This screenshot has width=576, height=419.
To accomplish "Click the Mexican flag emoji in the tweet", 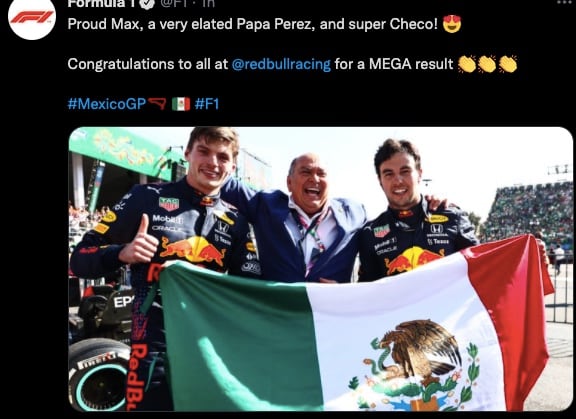I will pos(181,104).
